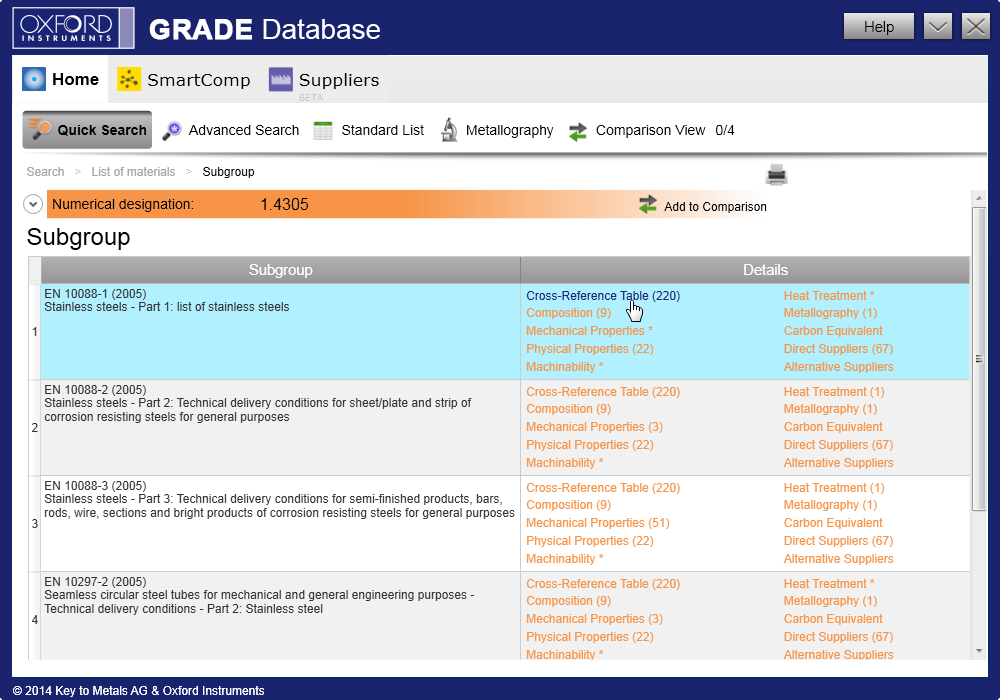Click the vertical scrollbar thumb
The height and width of the screenshot is (700, 1000).
(x=979, y=358)
